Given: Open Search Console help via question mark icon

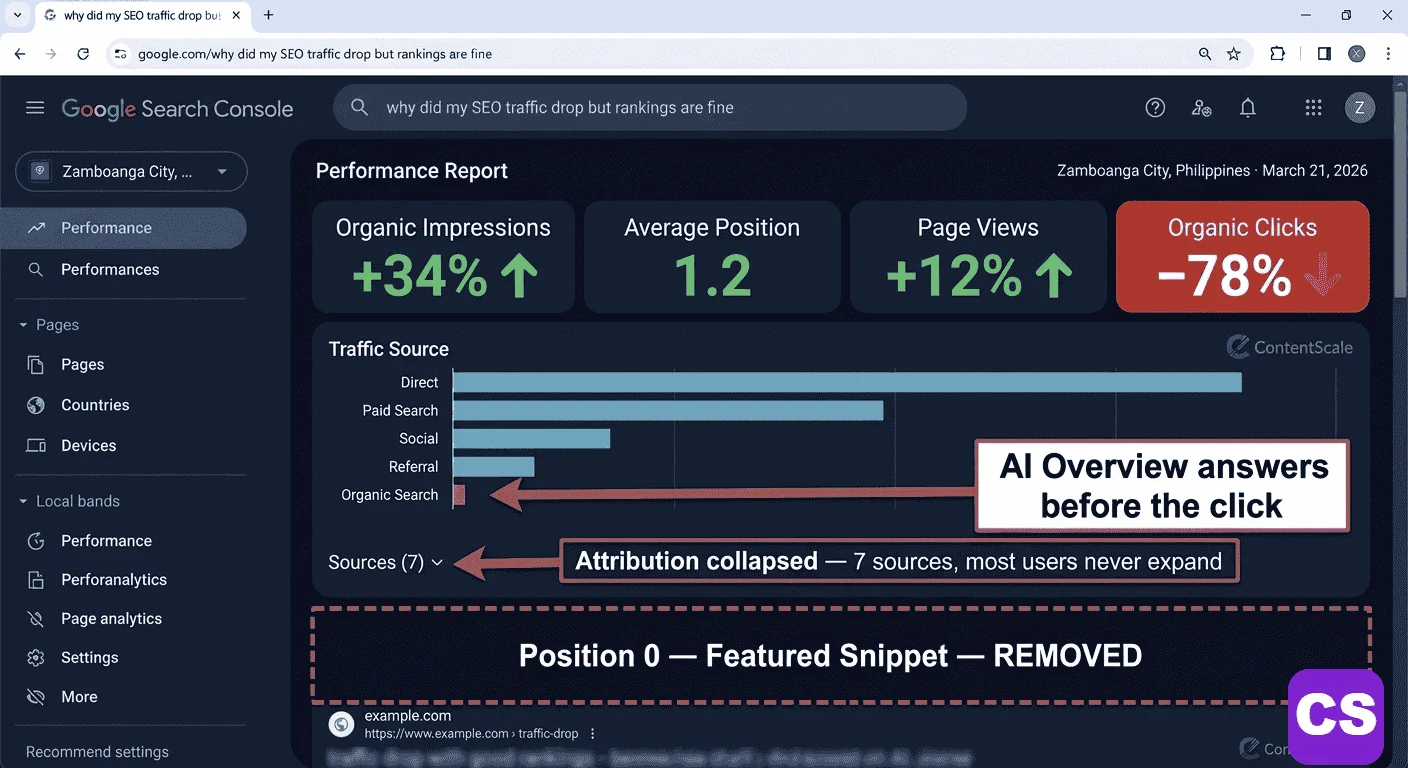Looking at the screenshot, I should pyautogui.click(x=1155, y=107).
